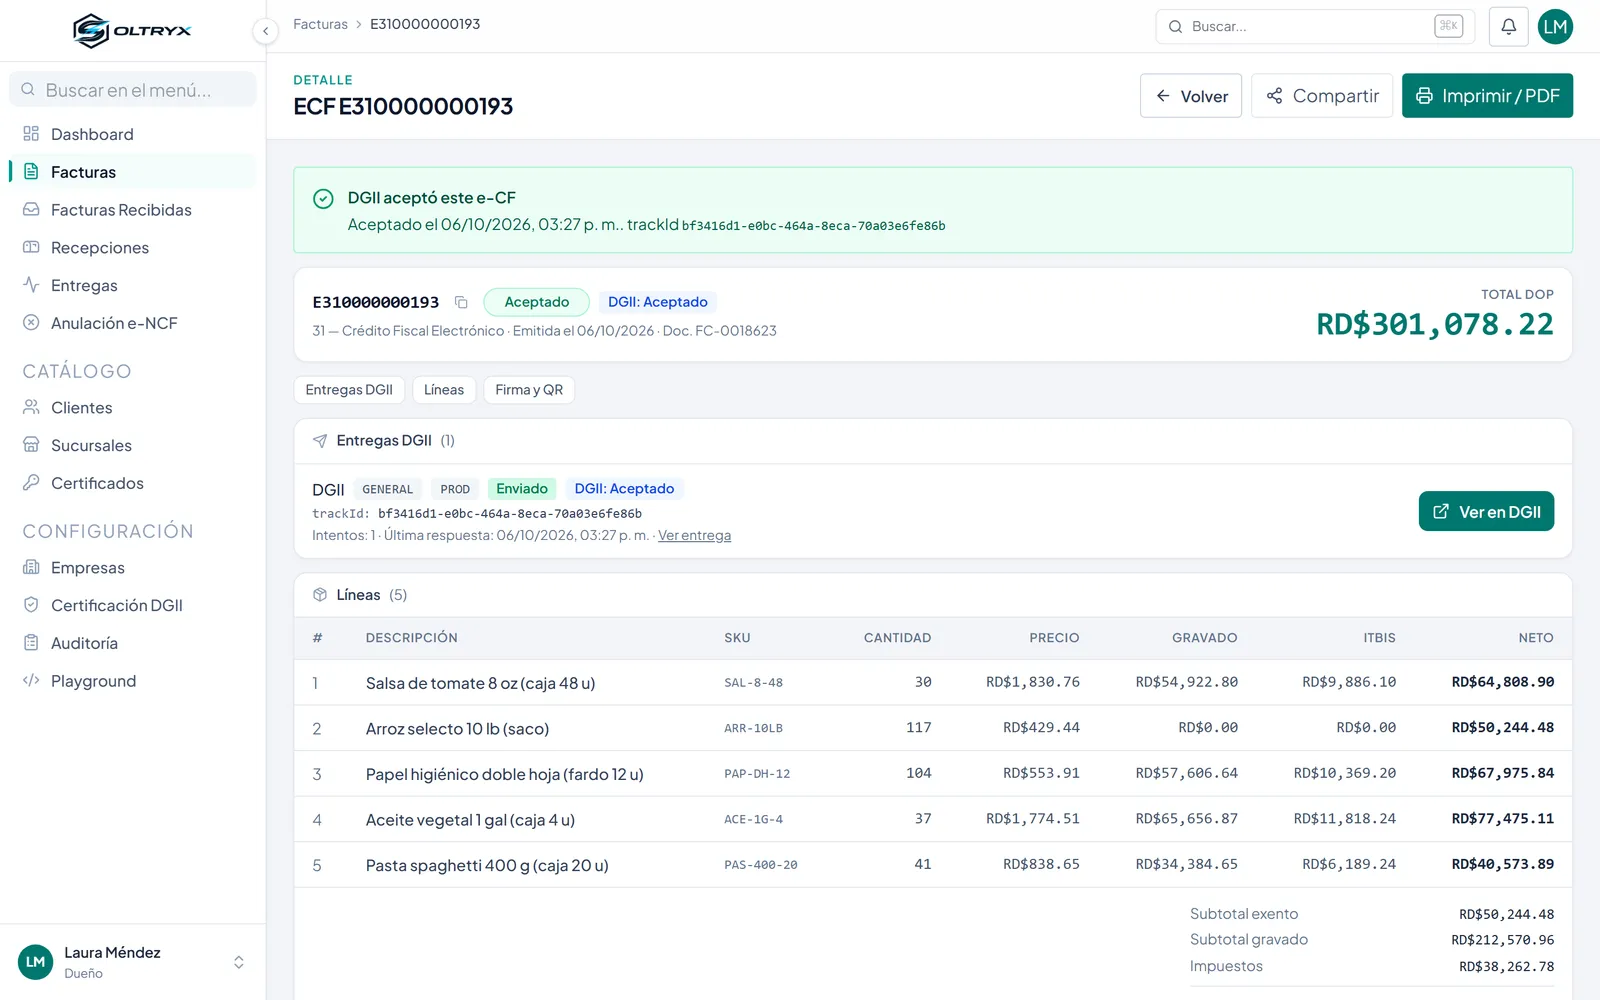Click the Aceptado status badge
This screenshot has width=1600, height=1000.
tap(536, 302)
